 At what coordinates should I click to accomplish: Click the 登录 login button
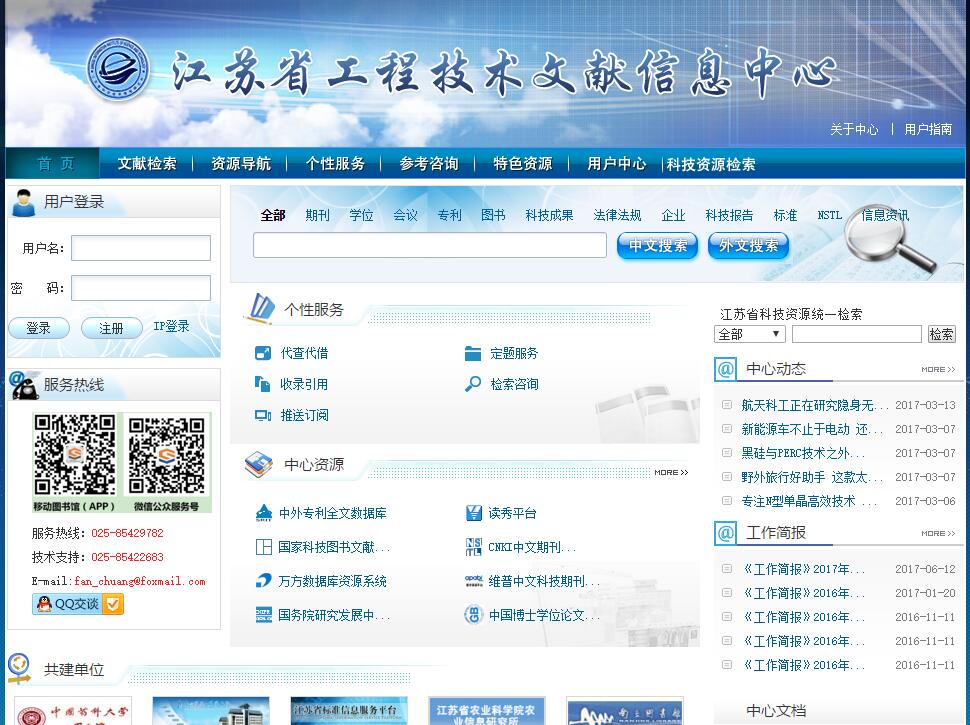(x=39, y=328)
